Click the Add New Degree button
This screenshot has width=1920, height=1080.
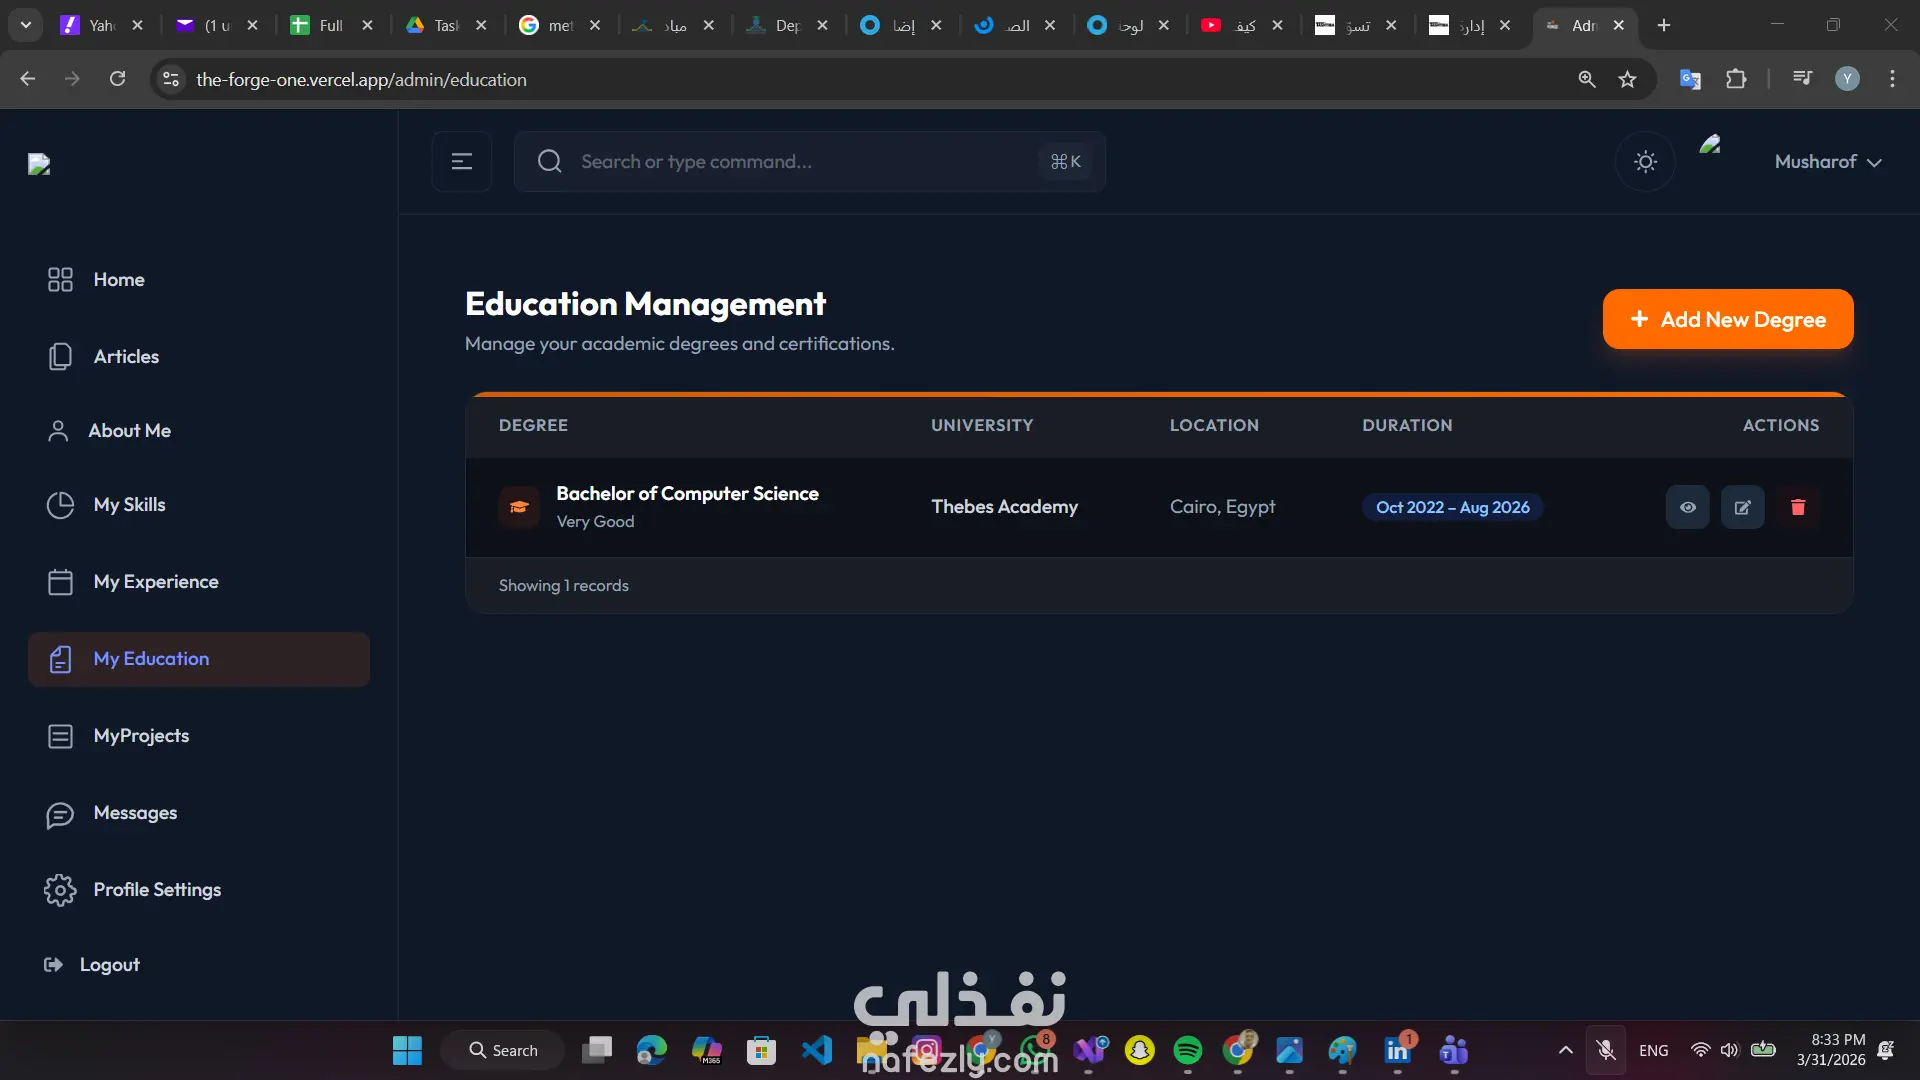click(1727, 319)
